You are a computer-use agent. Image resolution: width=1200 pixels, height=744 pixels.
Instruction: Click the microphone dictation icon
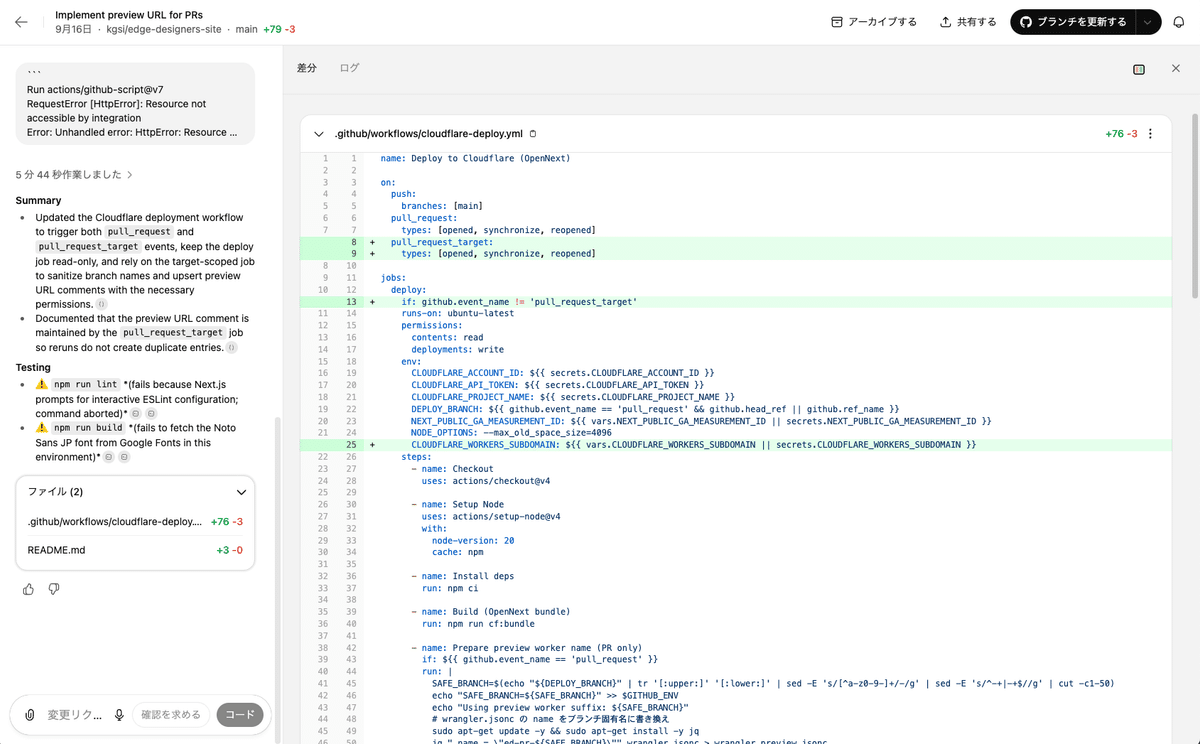coord(119,715)
